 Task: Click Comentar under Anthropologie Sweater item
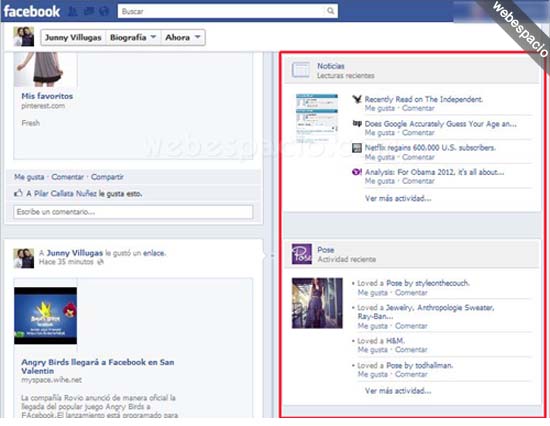(411, 326)
